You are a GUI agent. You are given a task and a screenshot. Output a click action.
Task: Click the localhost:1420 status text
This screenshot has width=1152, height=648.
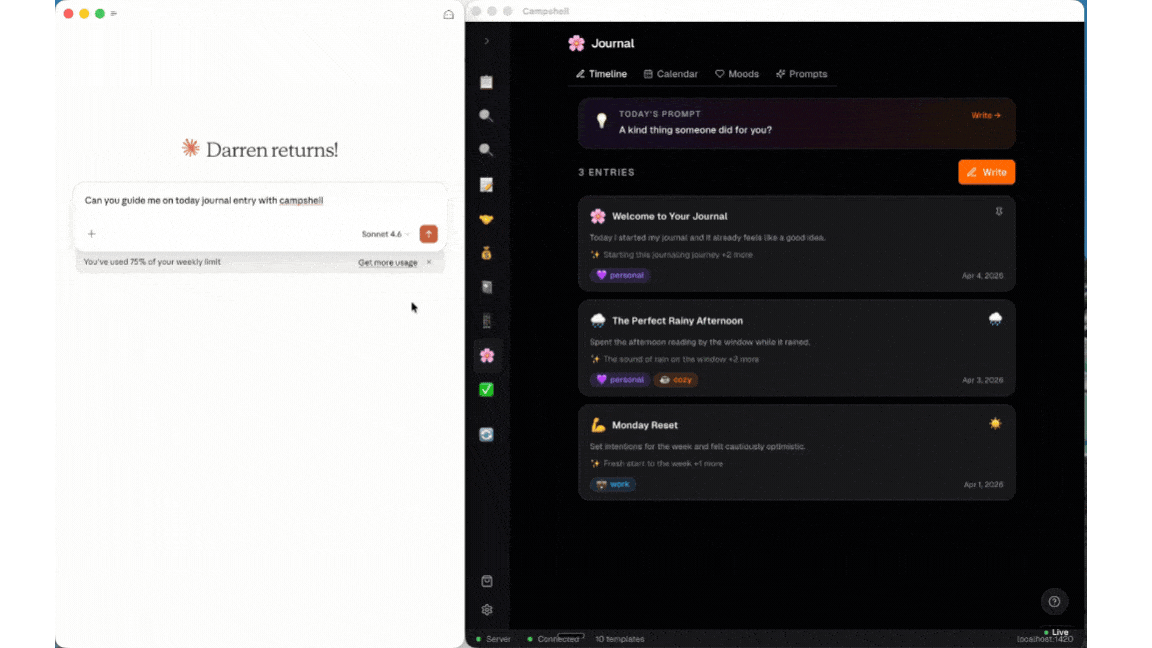[1045, 639]
